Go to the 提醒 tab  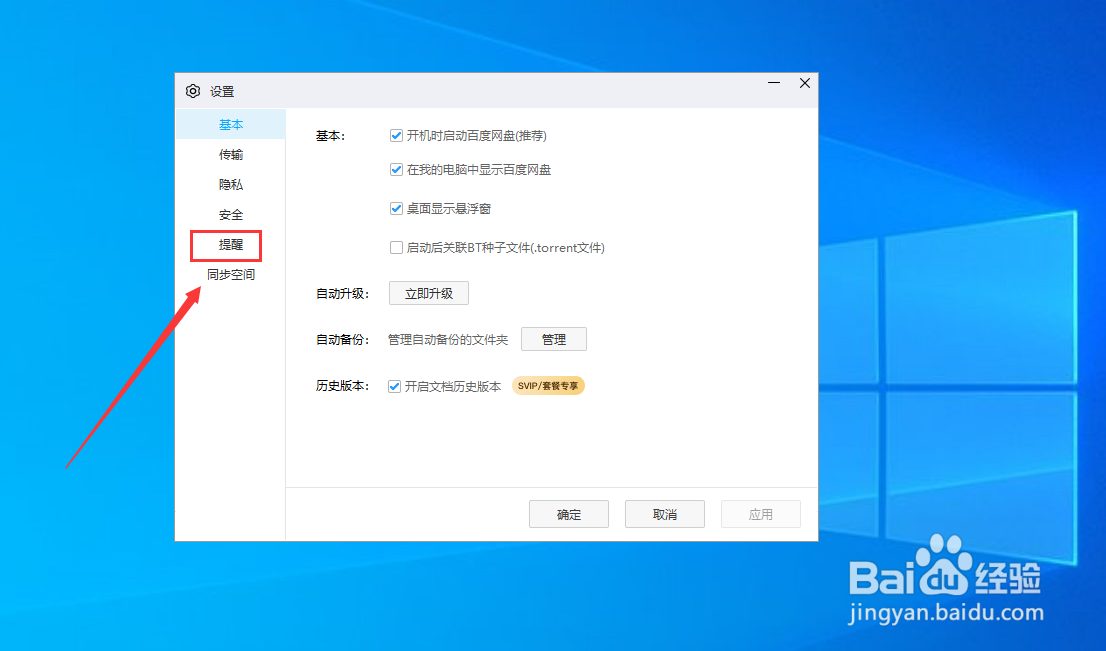pyautogui.click(x=230, y=245)
